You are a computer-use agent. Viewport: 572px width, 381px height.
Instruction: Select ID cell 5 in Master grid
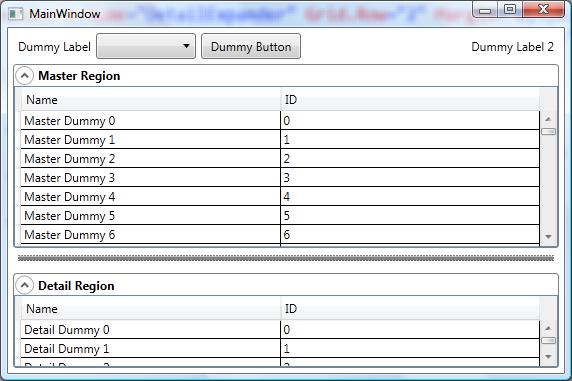[410, 215]
